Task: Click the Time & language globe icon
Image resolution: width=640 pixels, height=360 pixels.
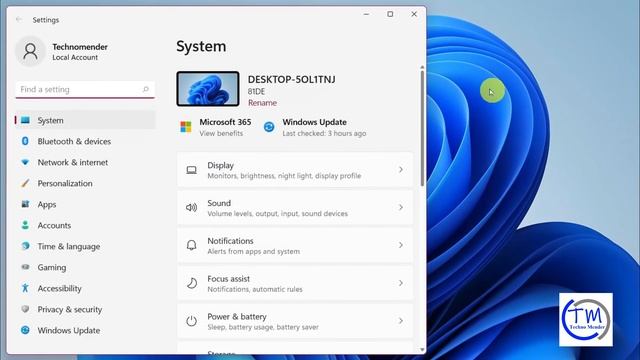Action: (25, 246)
